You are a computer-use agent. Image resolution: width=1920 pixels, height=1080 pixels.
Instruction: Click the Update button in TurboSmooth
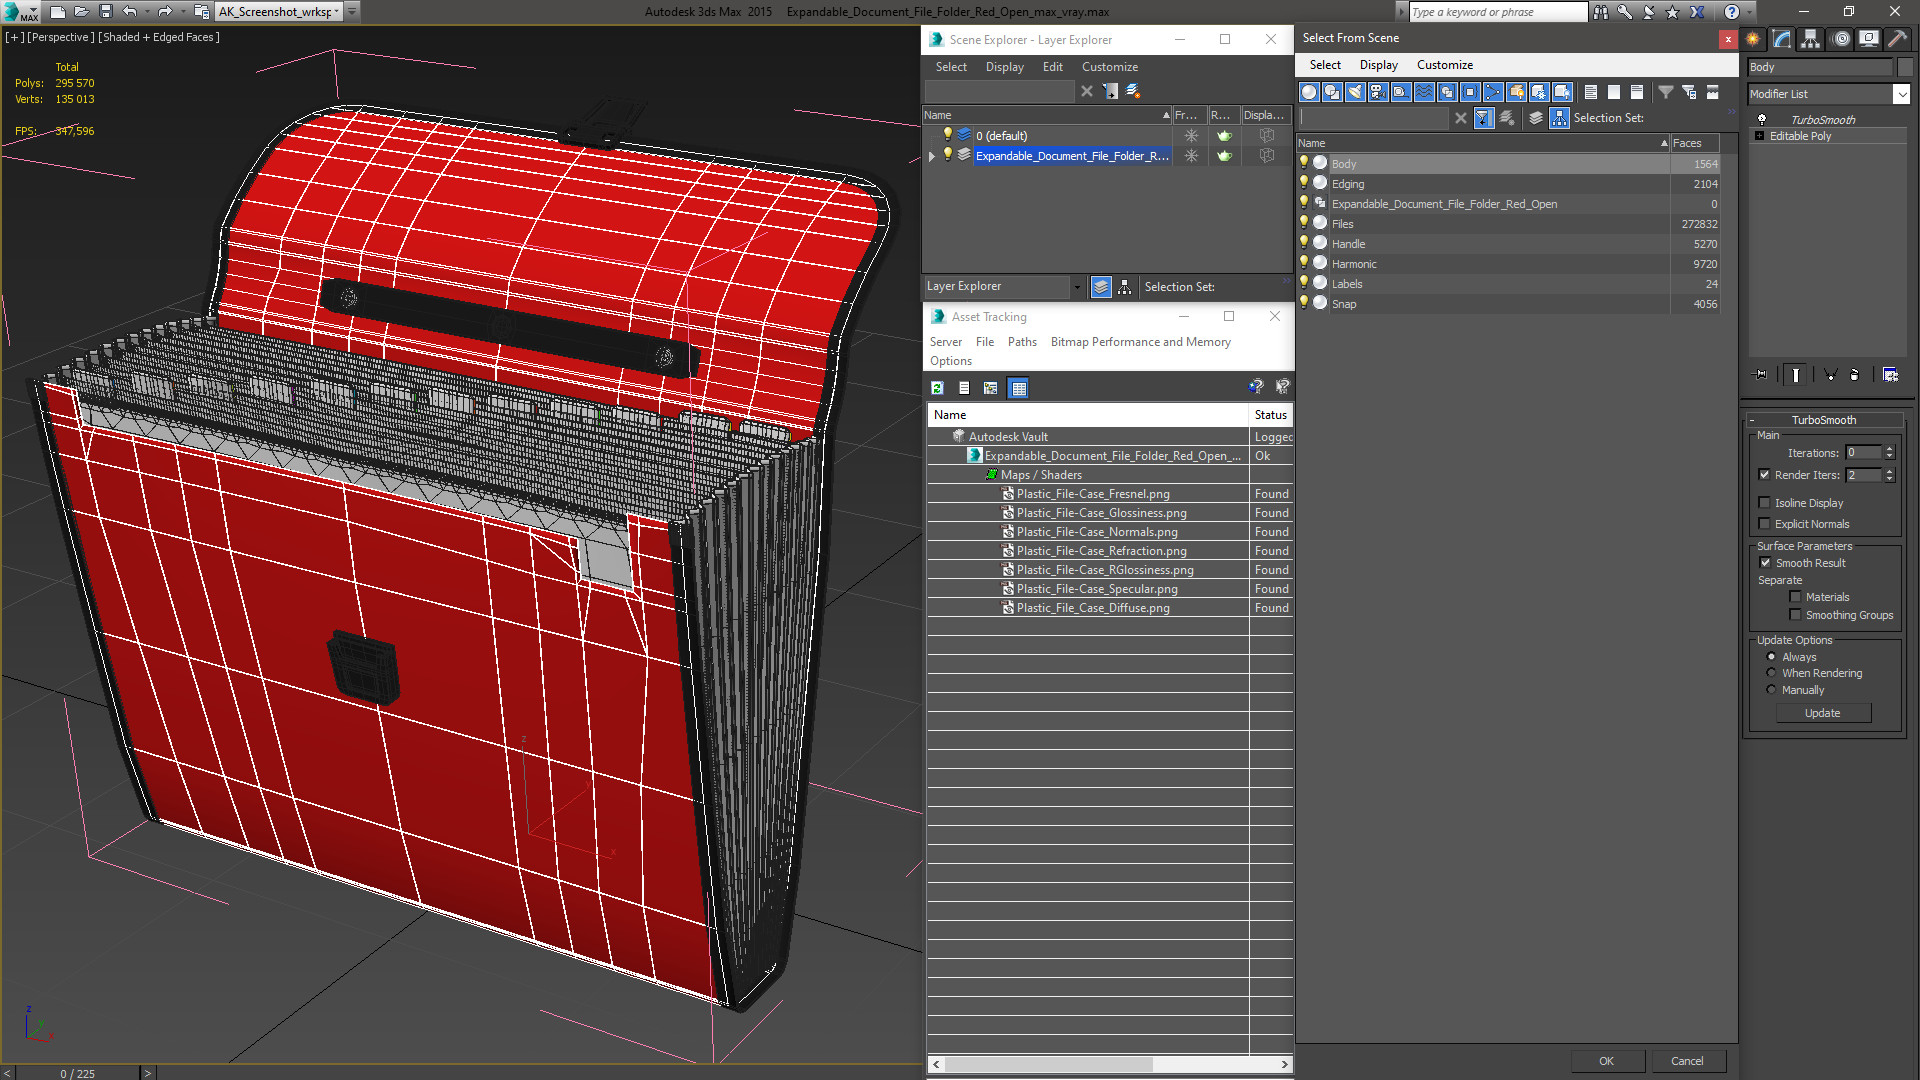1822,712
